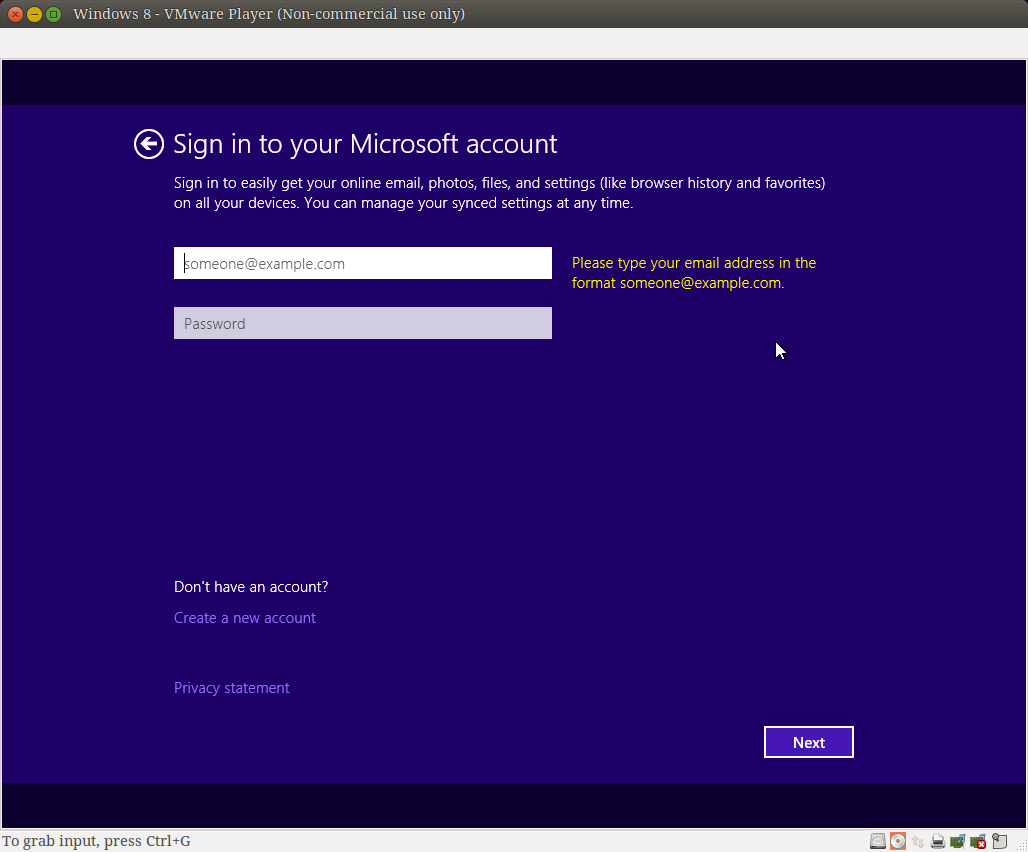Click the CD/DVD drive icon in status bar
The height and width of the screenshot is (852, 1028).
[898, 841]
